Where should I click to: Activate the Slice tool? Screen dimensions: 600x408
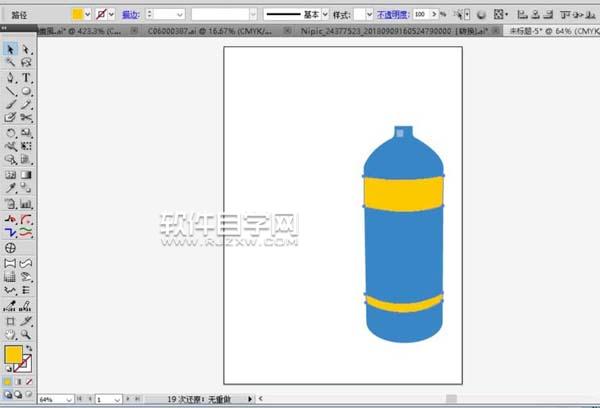point(26,321)
